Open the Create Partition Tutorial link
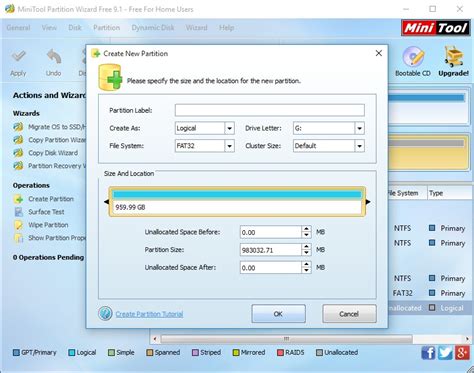The image size is (474, 373). click(149, 314)
